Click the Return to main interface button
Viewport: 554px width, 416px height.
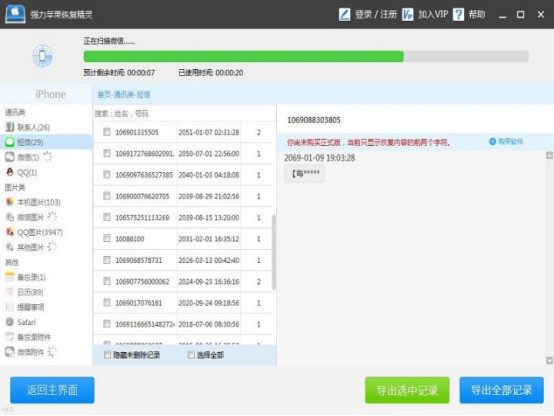(x=52, y=390)
